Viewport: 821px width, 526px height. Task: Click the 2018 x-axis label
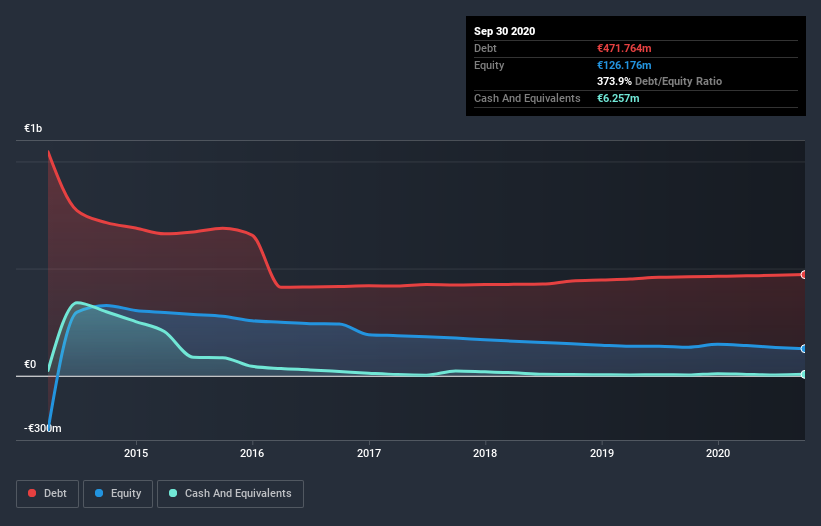(485, 453)
